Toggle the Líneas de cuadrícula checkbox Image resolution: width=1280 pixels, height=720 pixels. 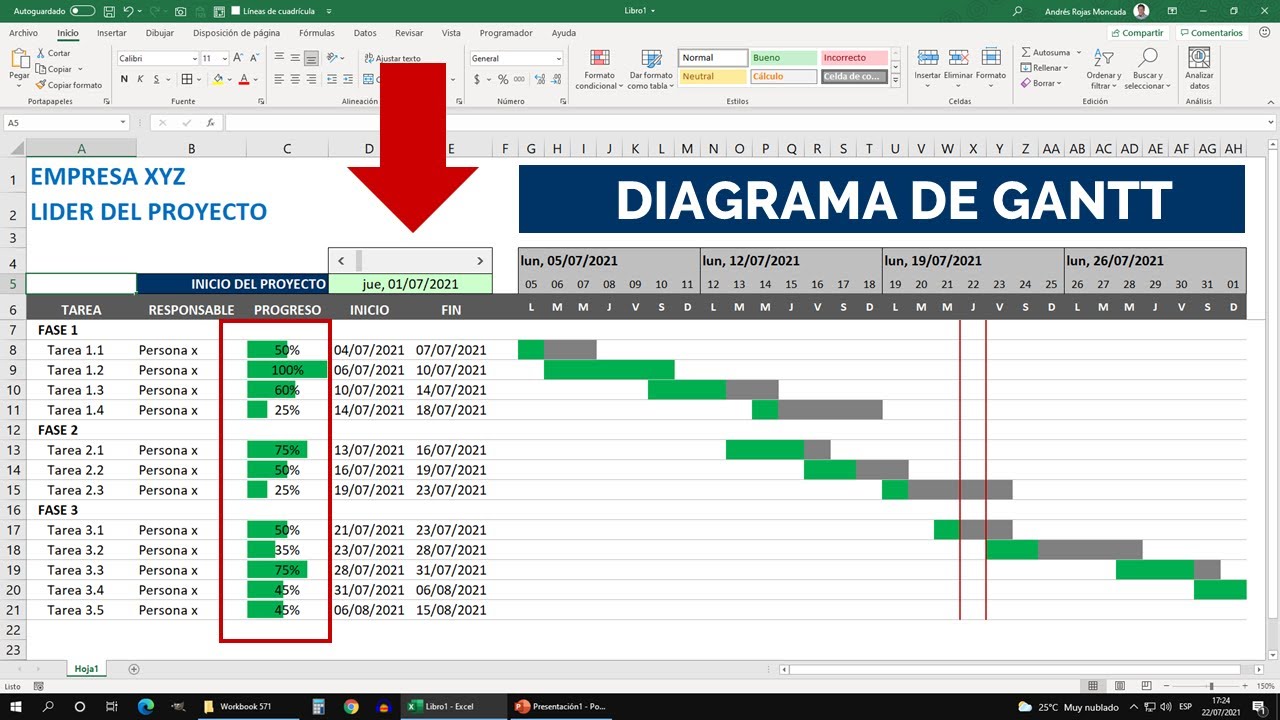point(235,11)
